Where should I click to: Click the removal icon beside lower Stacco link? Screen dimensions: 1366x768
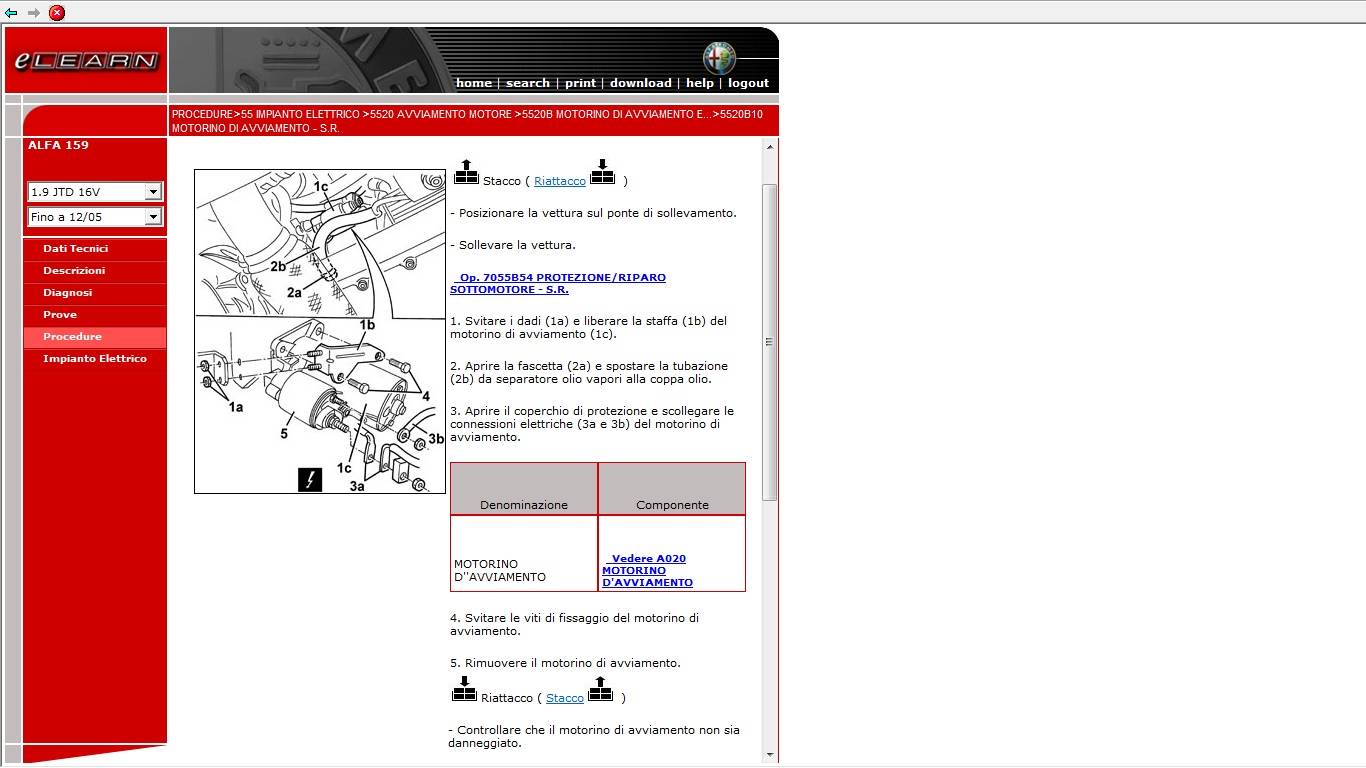(x=600, y=689)
